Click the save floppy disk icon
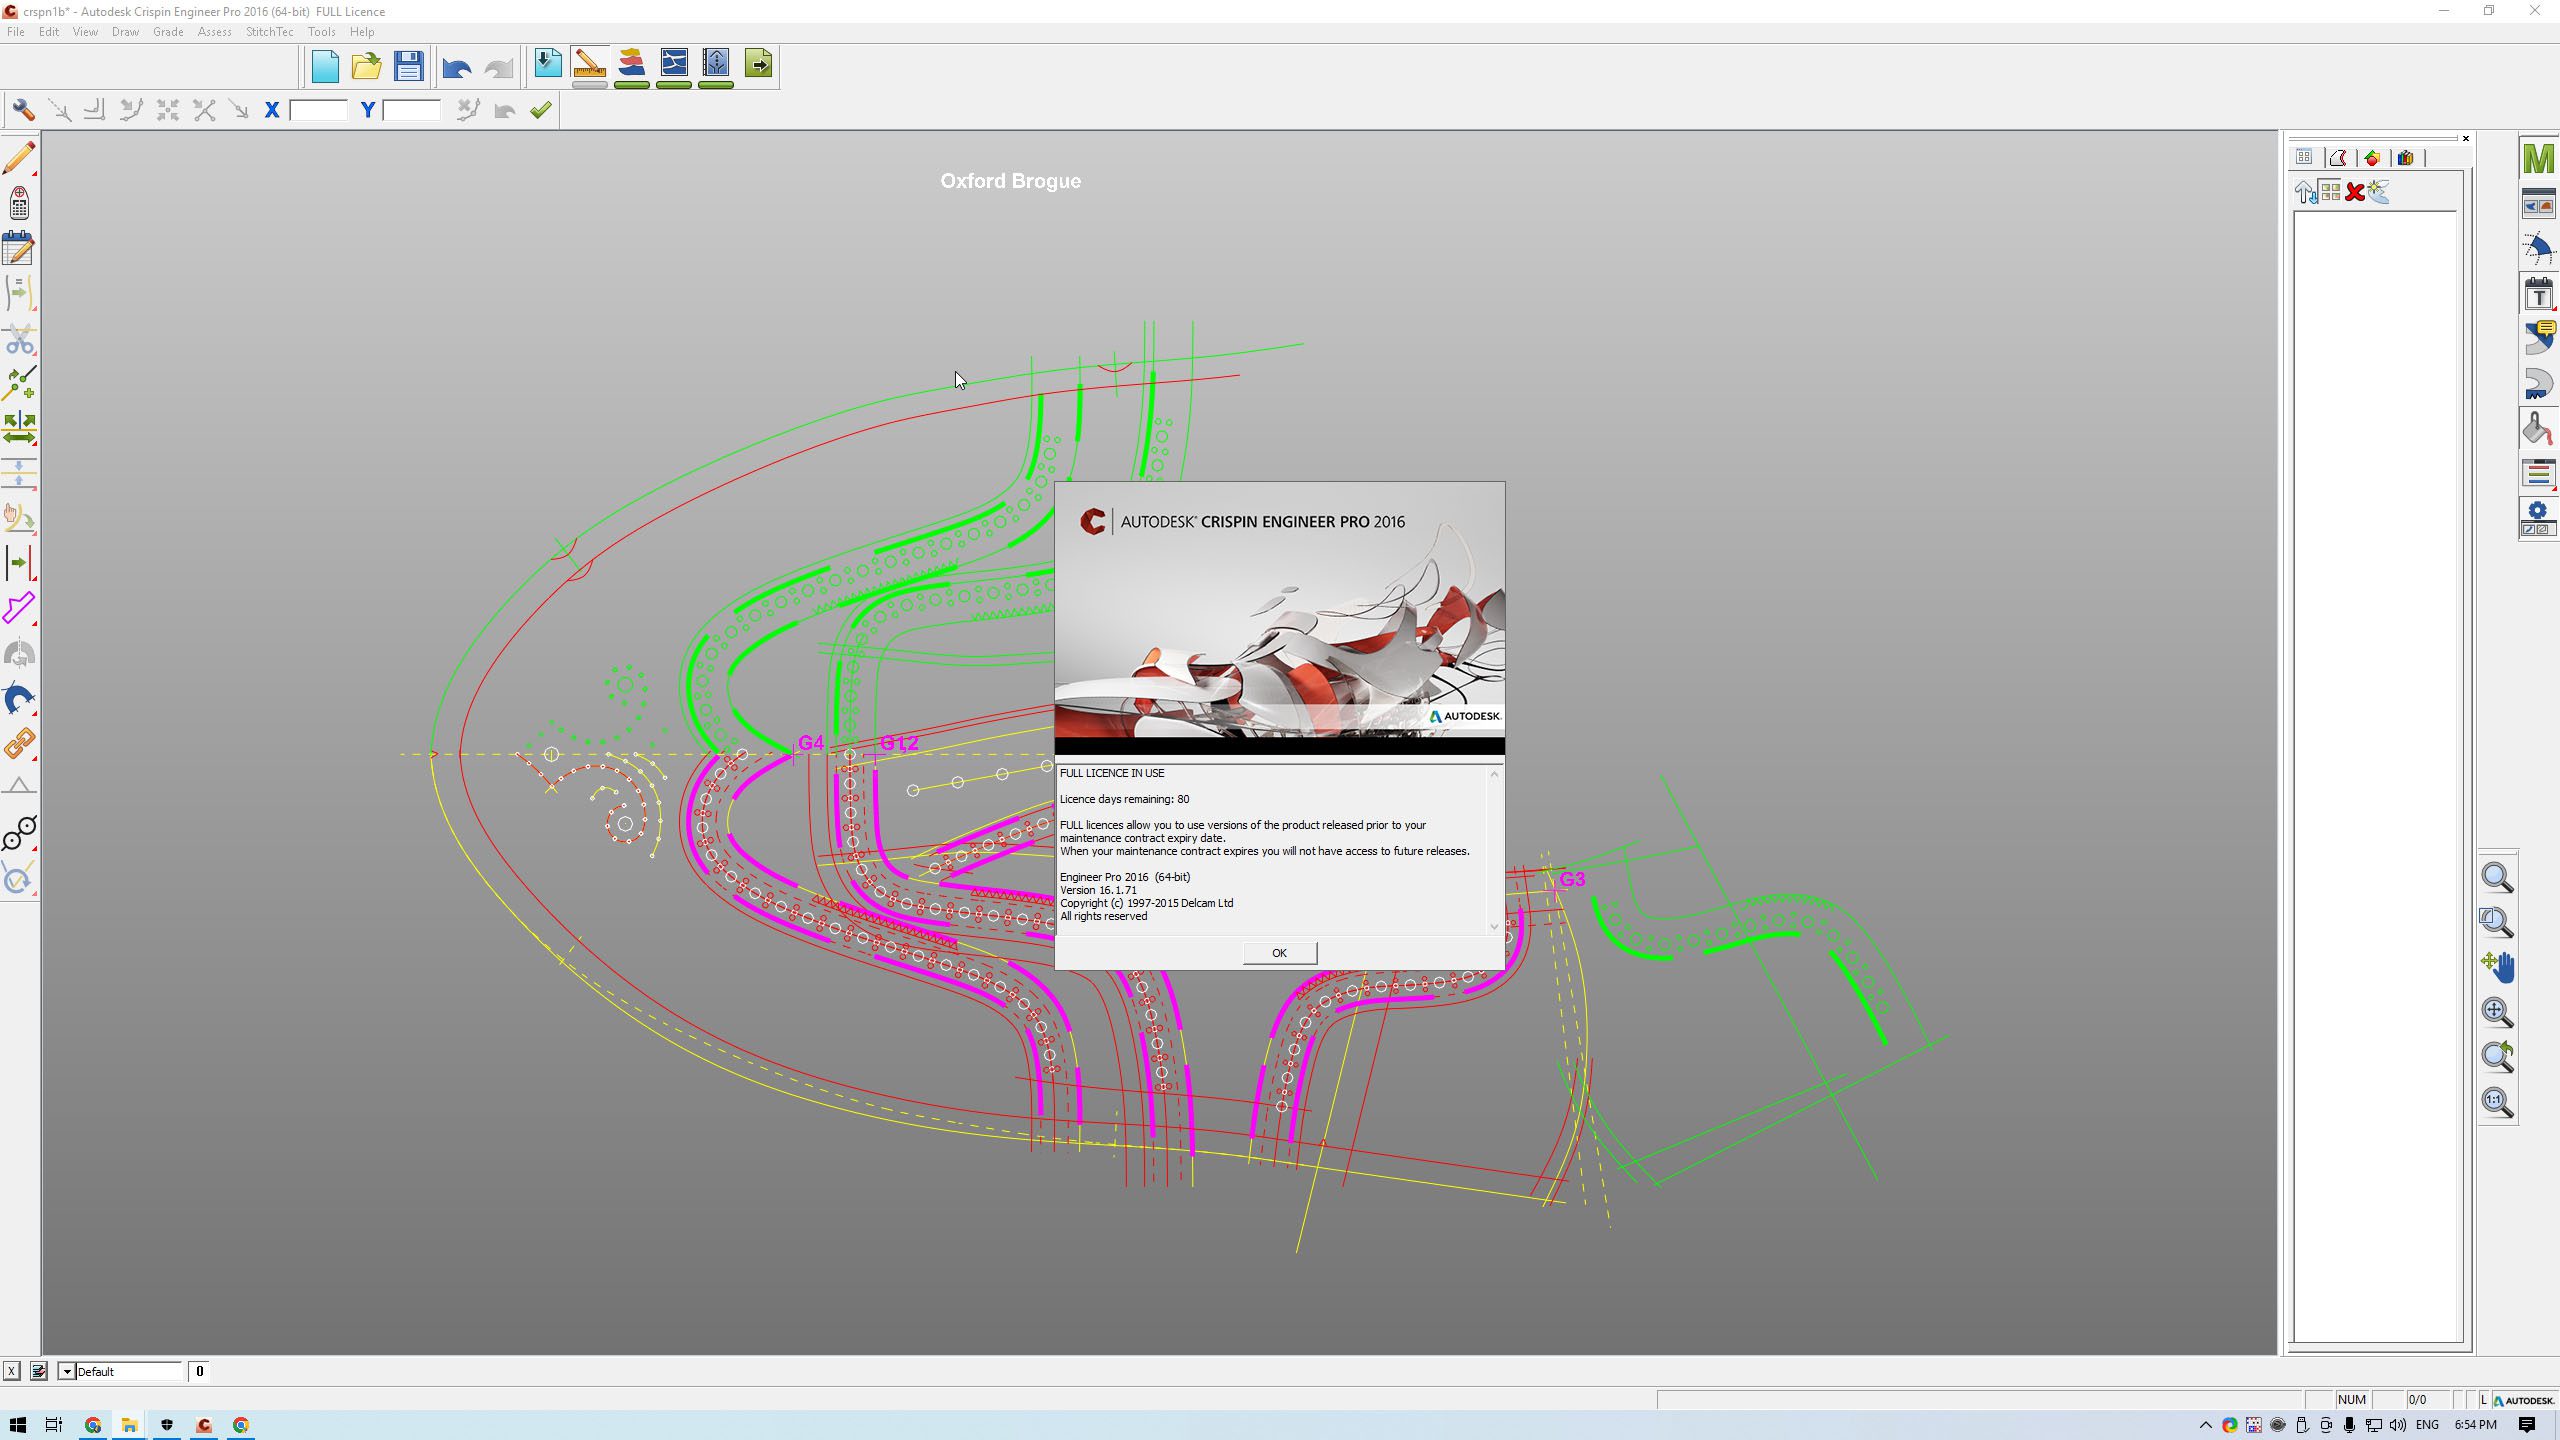2560x1440 pixels. pyautogui.click(x=408, y=66)
